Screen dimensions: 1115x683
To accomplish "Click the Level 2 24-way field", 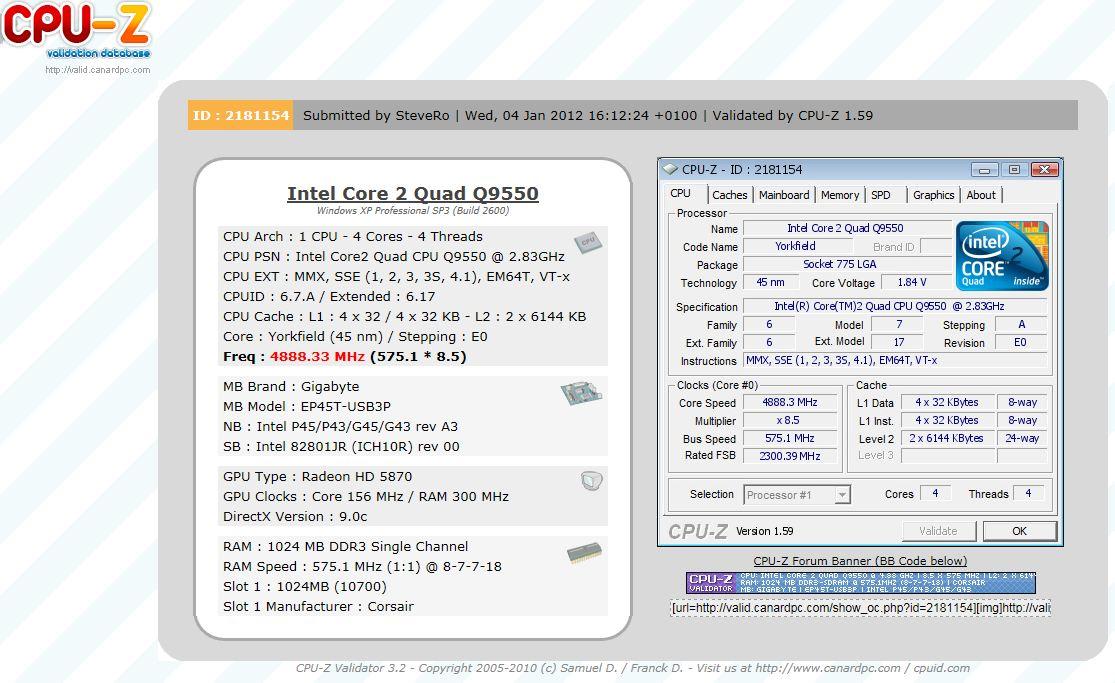I will (x=1022, y=438).
